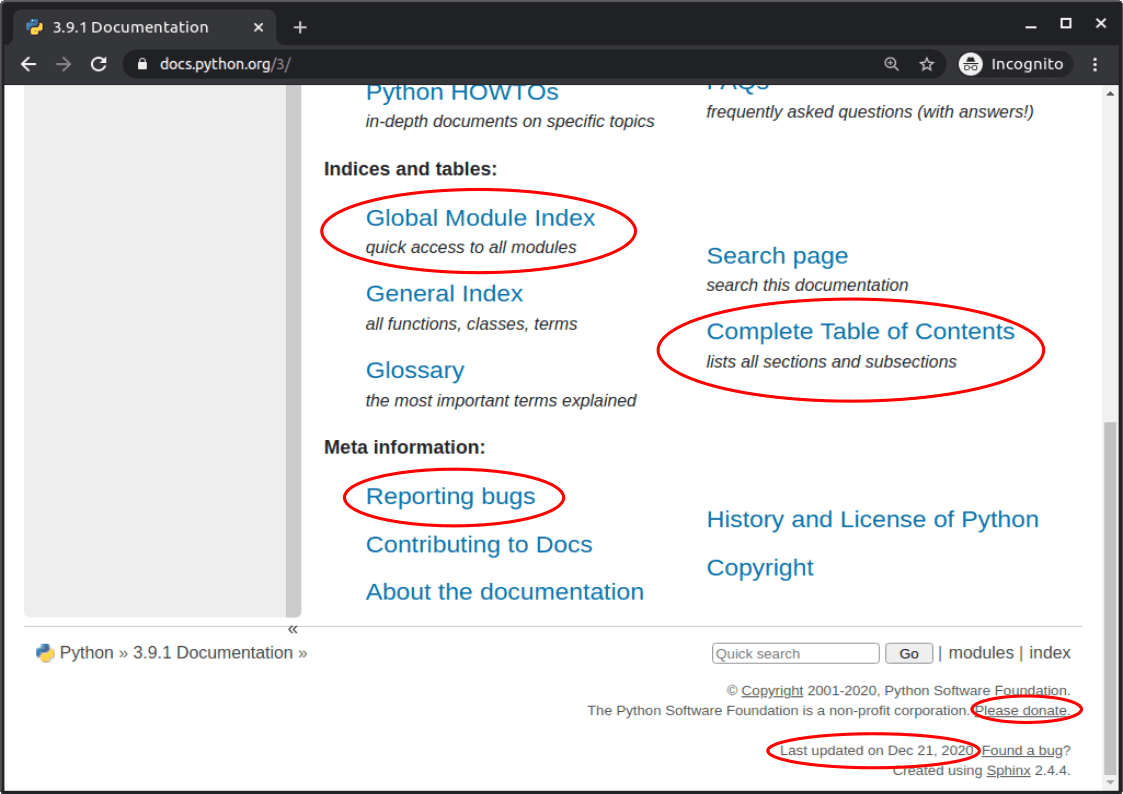Click the zoom magnifier in the address bar
The height and width of the screenshot is (794, 1123).
pyautogui.click(x=890, y=63)
